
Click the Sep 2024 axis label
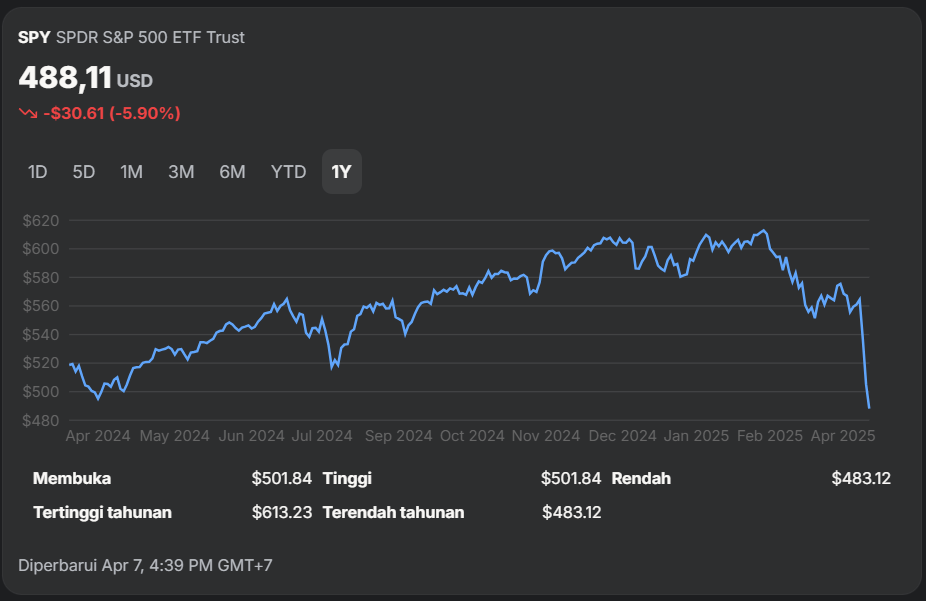point(399,436)
